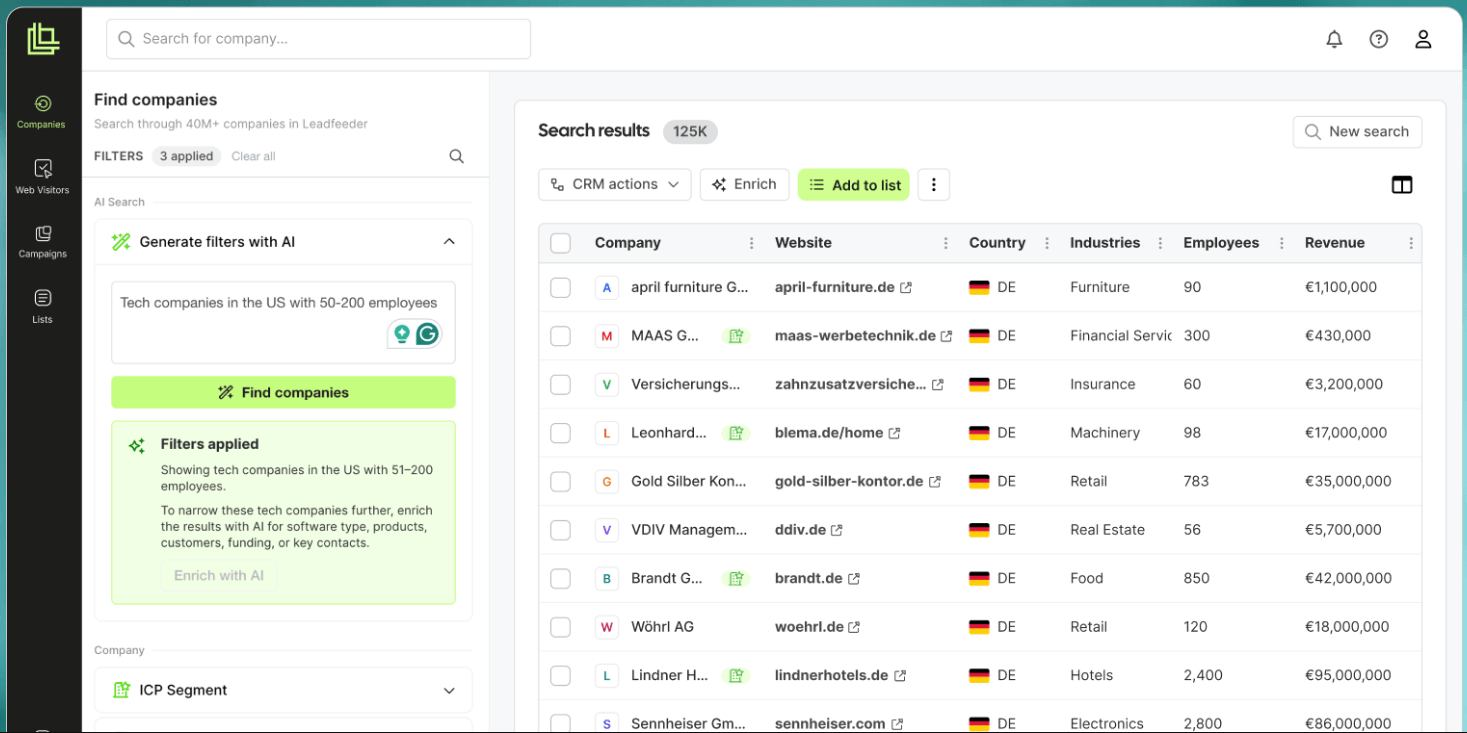Select the Brandt row checkbox
1467x733 pixels.
click(561, 579)
